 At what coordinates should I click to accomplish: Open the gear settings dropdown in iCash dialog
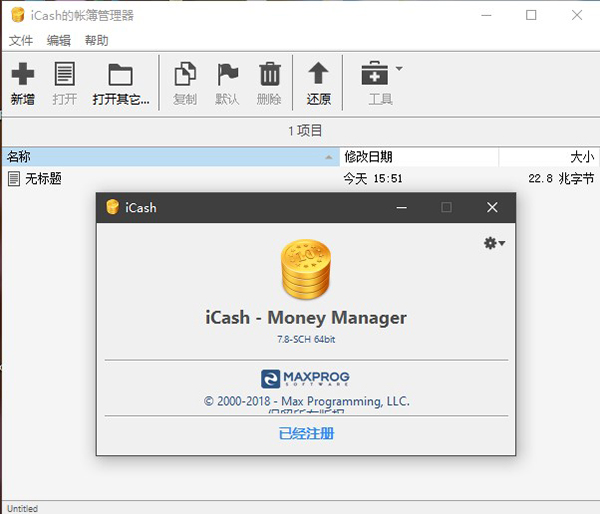tap(494, 243)
